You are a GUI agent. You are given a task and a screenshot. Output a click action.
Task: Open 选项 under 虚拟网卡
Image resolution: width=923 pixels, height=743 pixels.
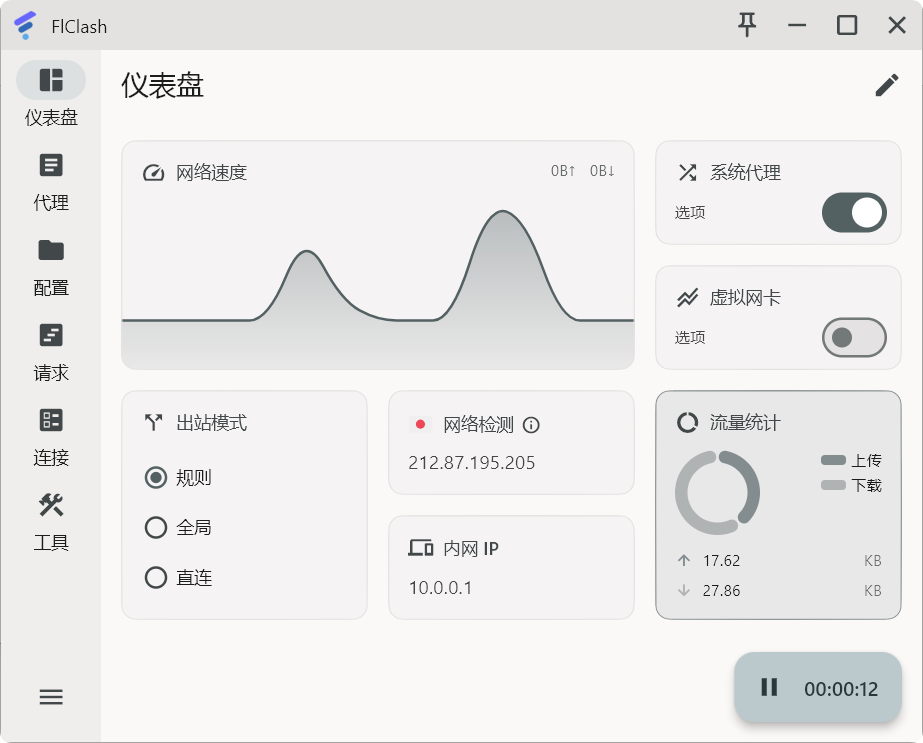click(x=689, y=338)
